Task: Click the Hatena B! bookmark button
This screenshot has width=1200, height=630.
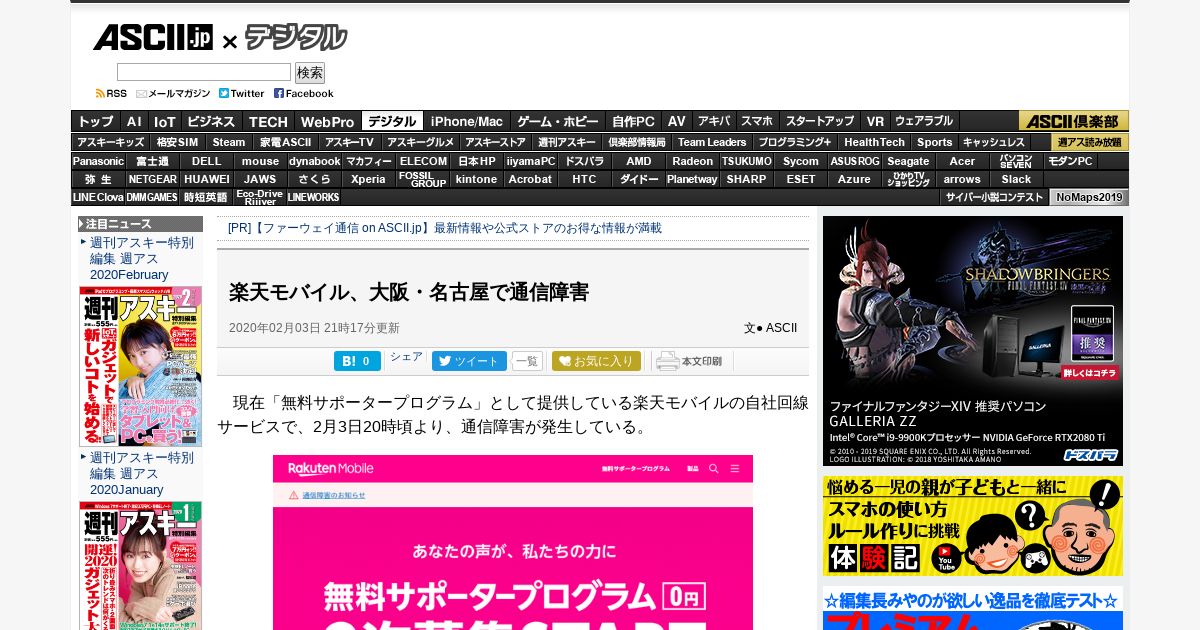Action: pos(357,361)
